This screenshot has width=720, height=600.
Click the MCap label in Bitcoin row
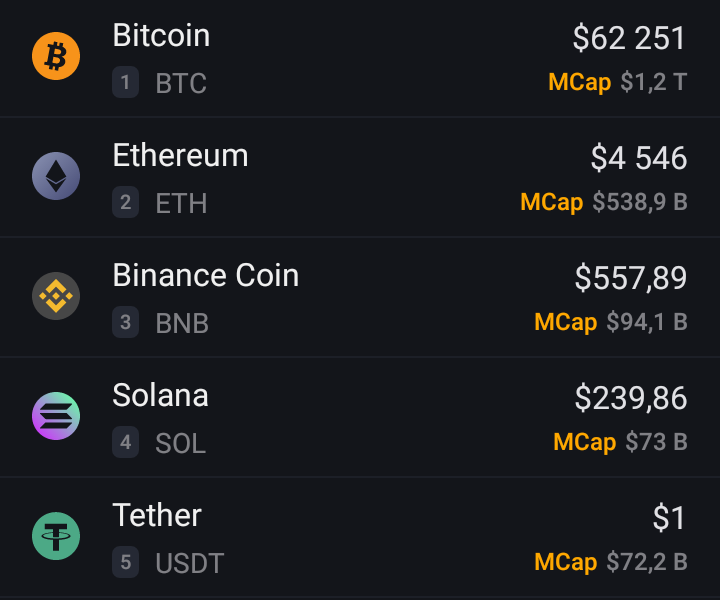click(579, 83)
